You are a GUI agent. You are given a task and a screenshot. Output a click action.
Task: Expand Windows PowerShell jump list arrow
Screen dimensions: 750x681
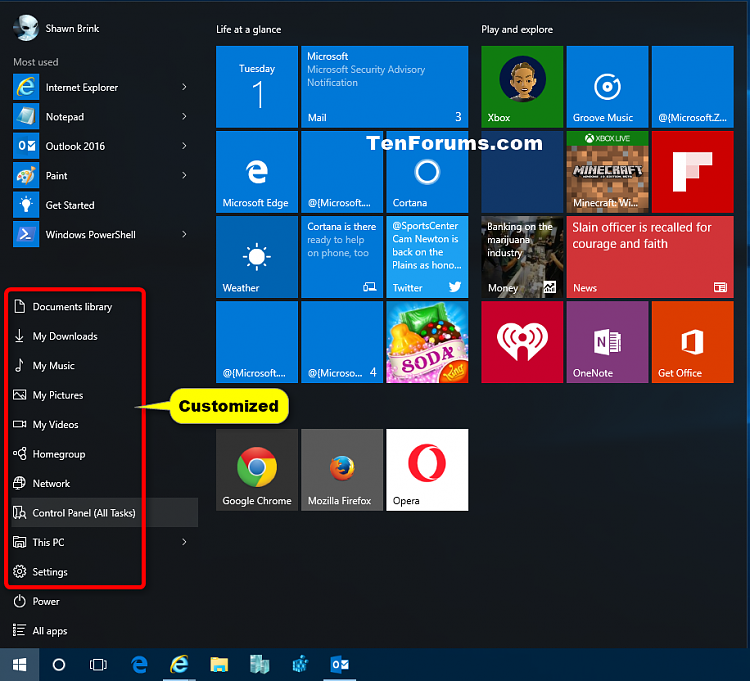(x=184, y=234)
